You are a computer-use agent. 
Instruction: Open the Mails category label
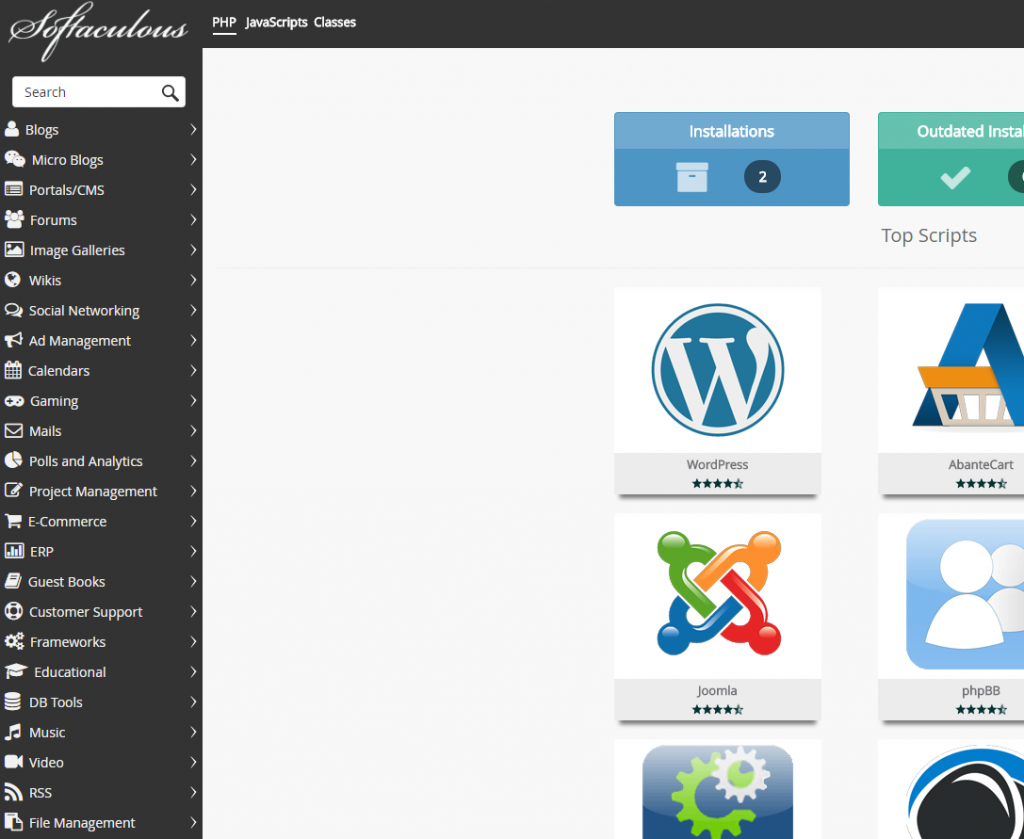(x=45, y=431)
